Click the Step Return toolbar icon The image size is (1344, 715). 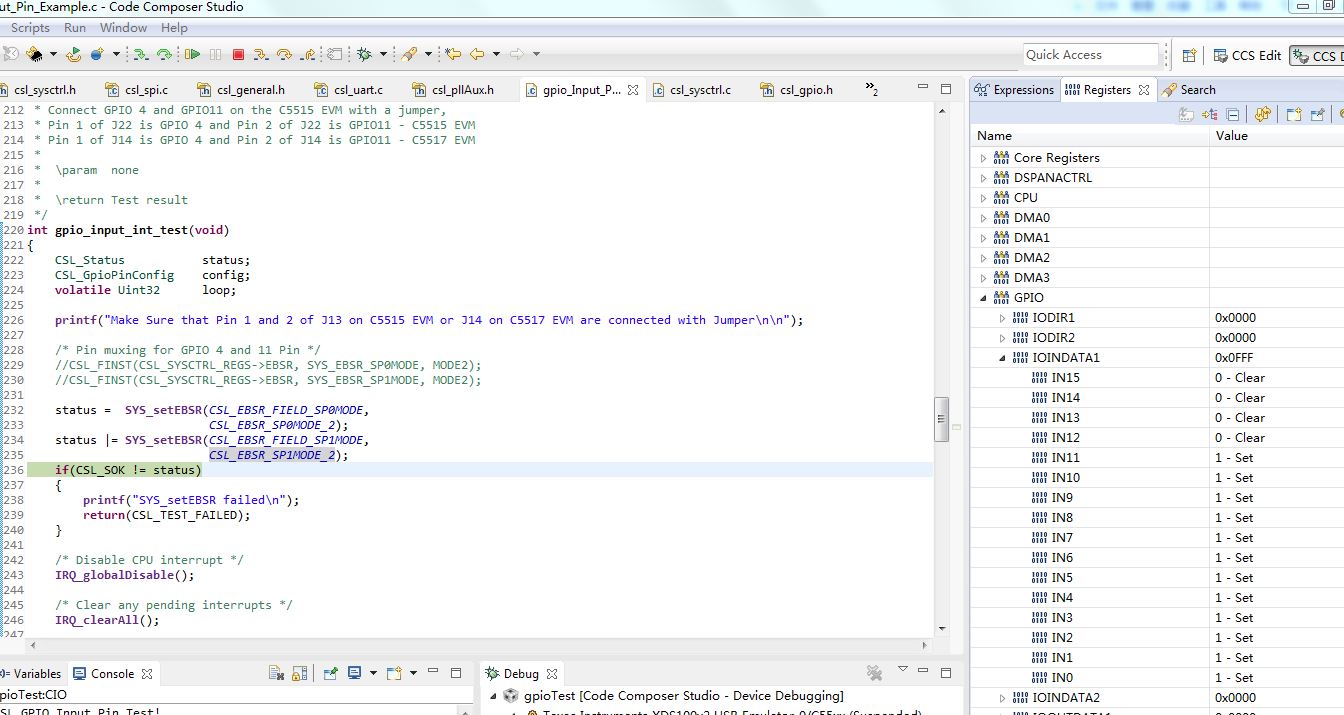(308, 54)
